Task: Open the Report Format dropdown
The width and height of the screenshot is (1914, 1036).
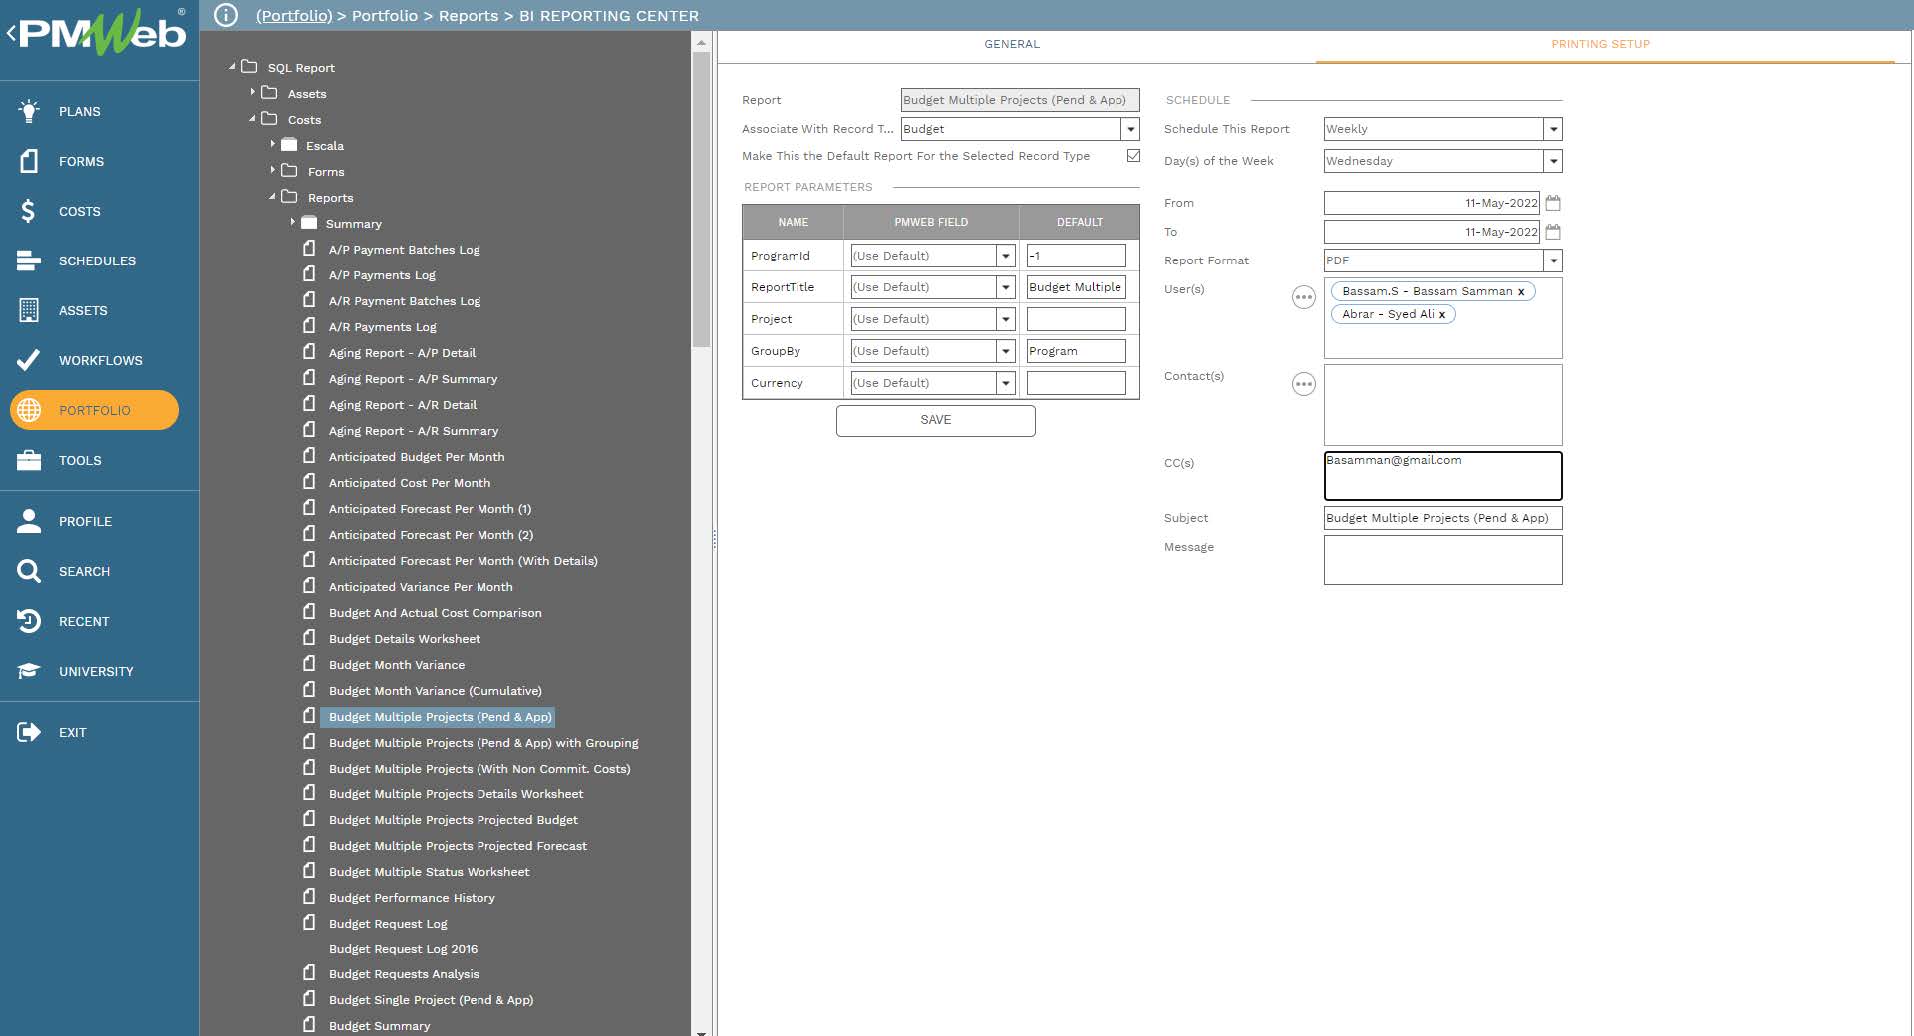Action: point(1553,261)
